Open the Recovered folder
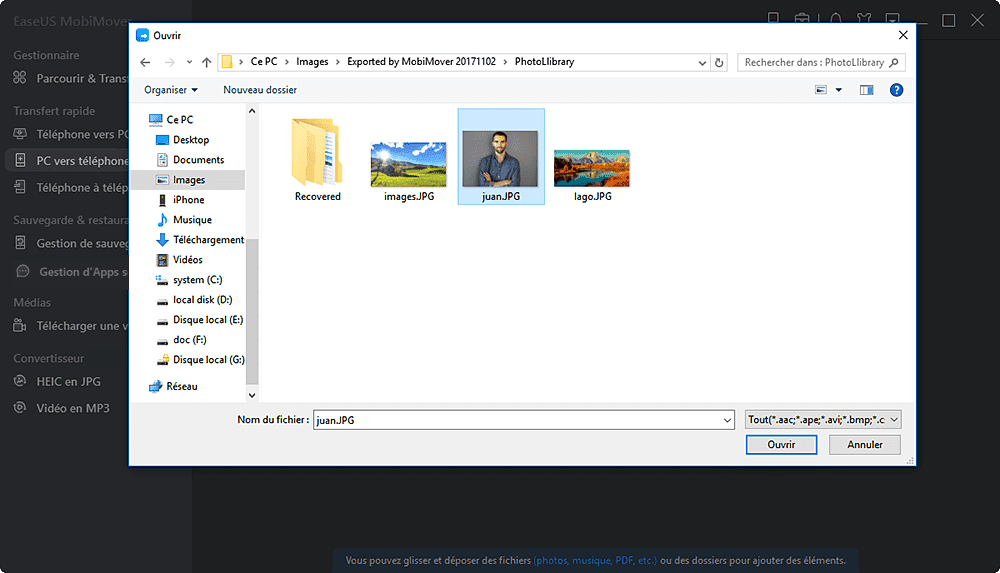 317,160
